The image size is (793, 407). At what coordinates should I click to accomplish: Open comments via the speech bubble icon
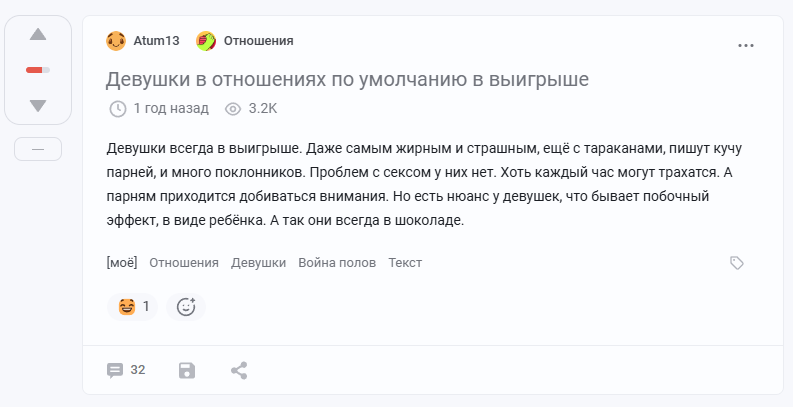(x=115, y=371)
